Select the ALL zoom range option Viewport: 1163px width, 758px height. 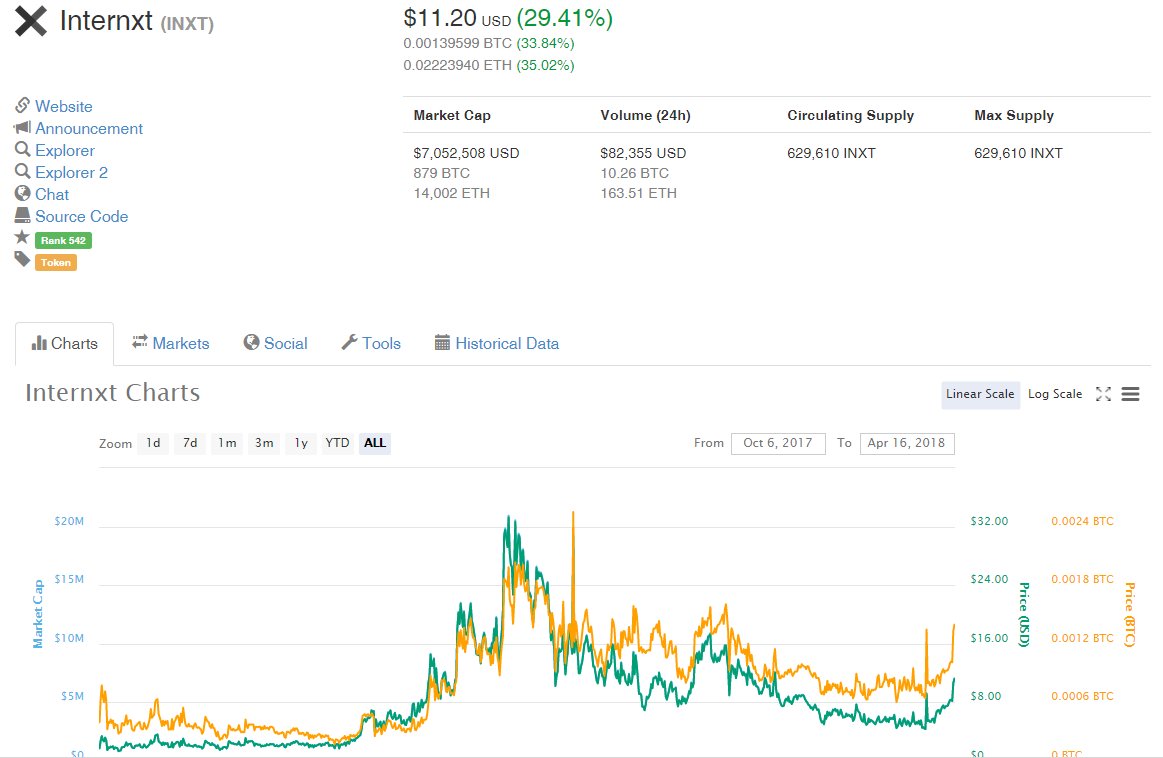click(374, 443)
